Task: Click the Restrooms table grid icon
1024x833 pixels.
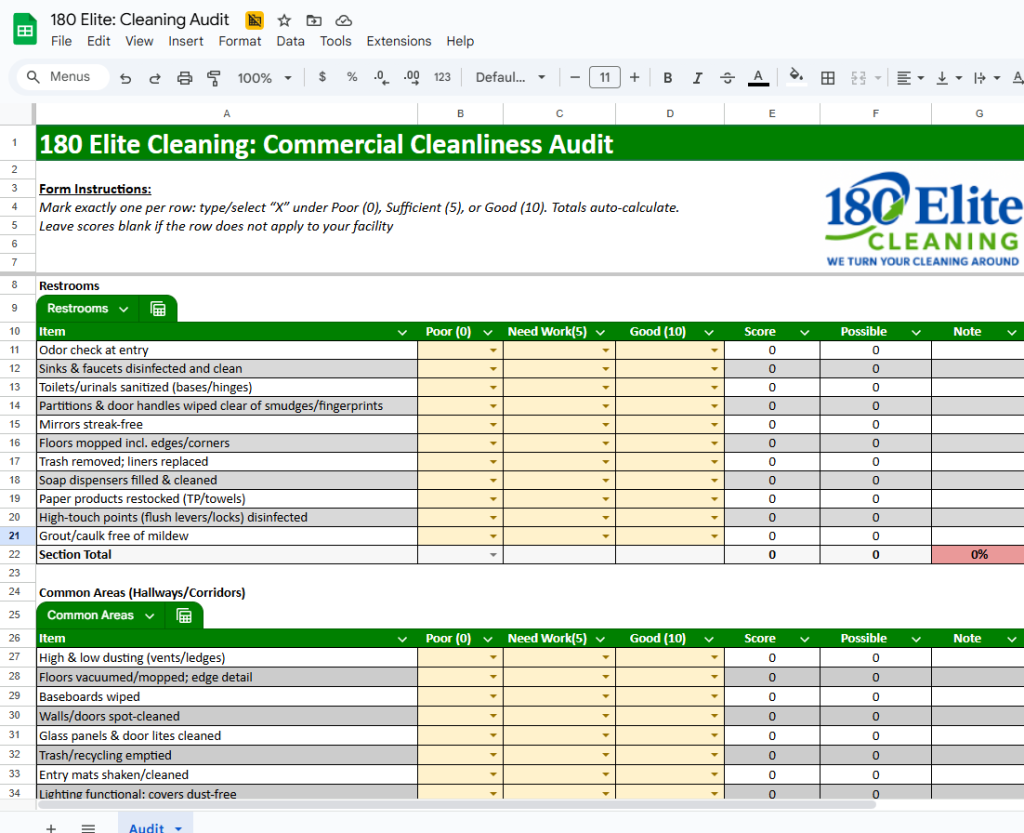Action: (158, 309)
